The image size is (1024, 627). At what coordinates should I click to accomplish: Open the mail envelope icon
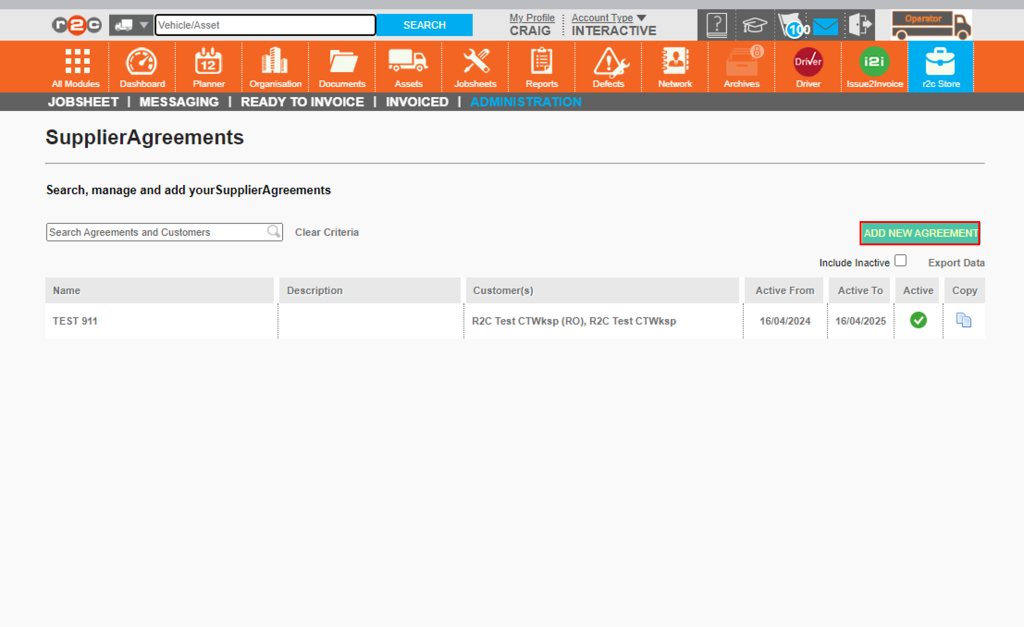click(x=826, y=26)
